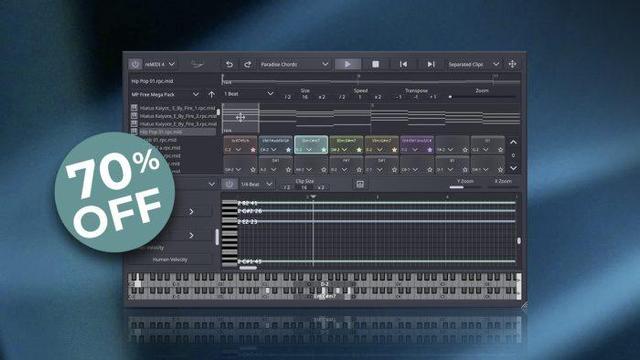Viewport: 640px width, 360px height.
Task: Click the redo arrow icon
Action: (x=247, y=64)
